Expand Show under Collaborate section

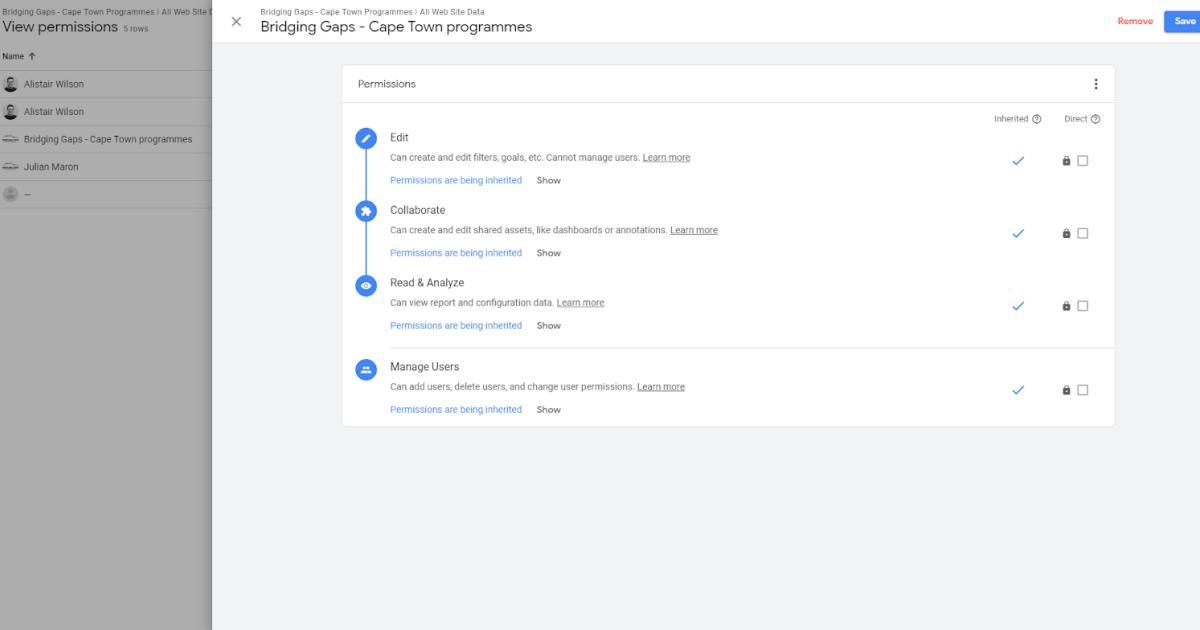click(548, 252)
